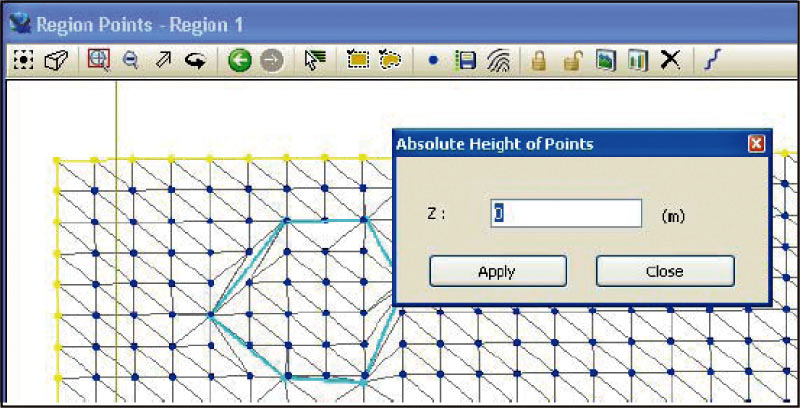Click the landscape image icon
This screenshot has height=409, width=800.
tap(606, 61)
